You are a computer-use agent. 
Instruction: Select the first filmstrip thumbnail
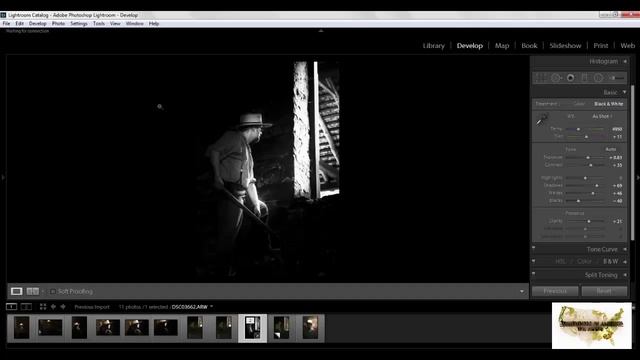(x=22, y=327)
